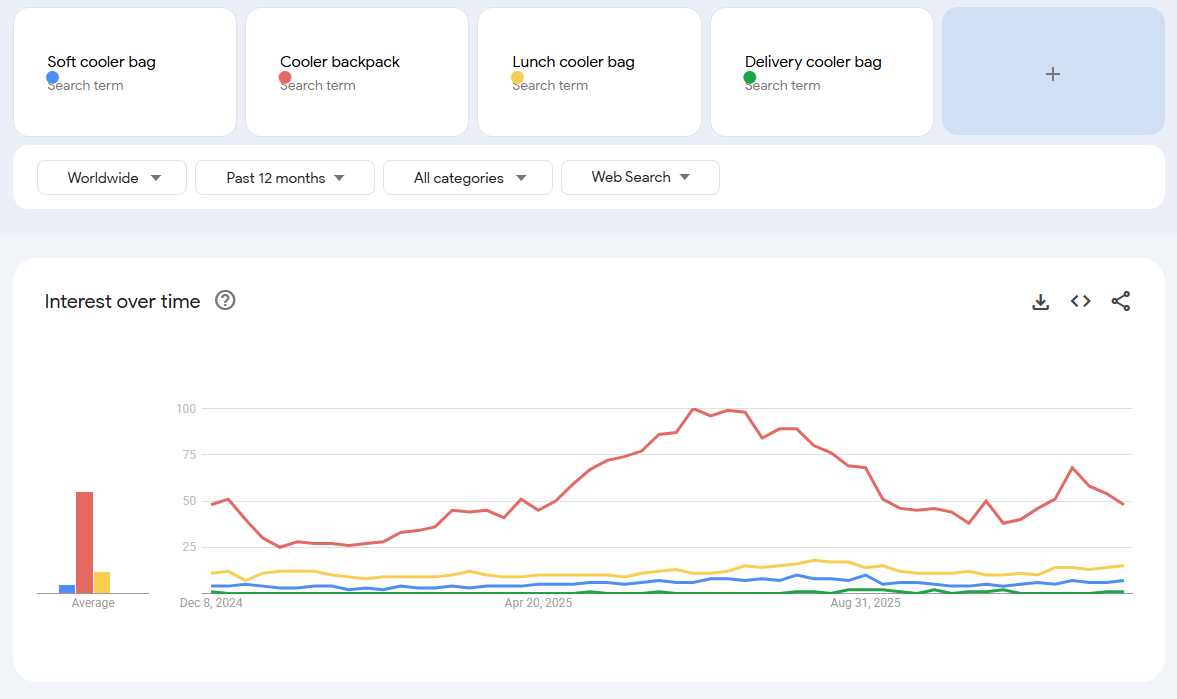
Task: Select the Cooler backpack term card
Action: (357, 72)
